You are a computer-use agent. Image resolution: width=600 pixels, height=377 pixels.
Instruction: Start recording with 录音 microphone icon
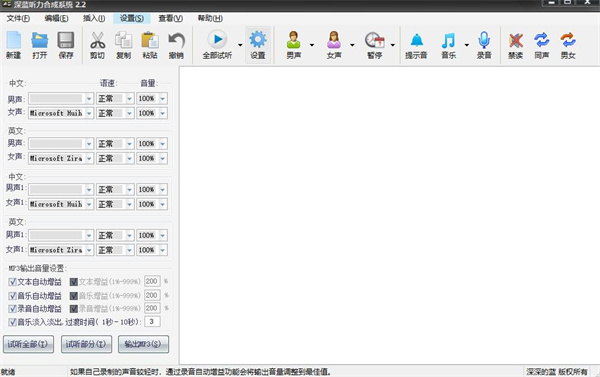pos(484,45)
